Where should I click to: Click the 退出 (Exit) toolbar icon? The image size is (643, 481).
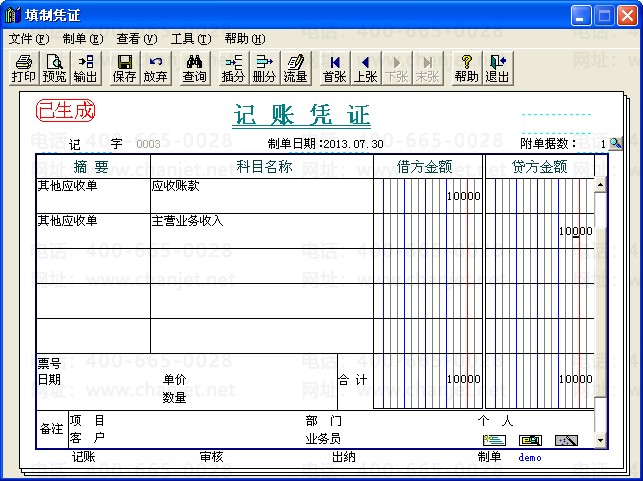(497, 68)
